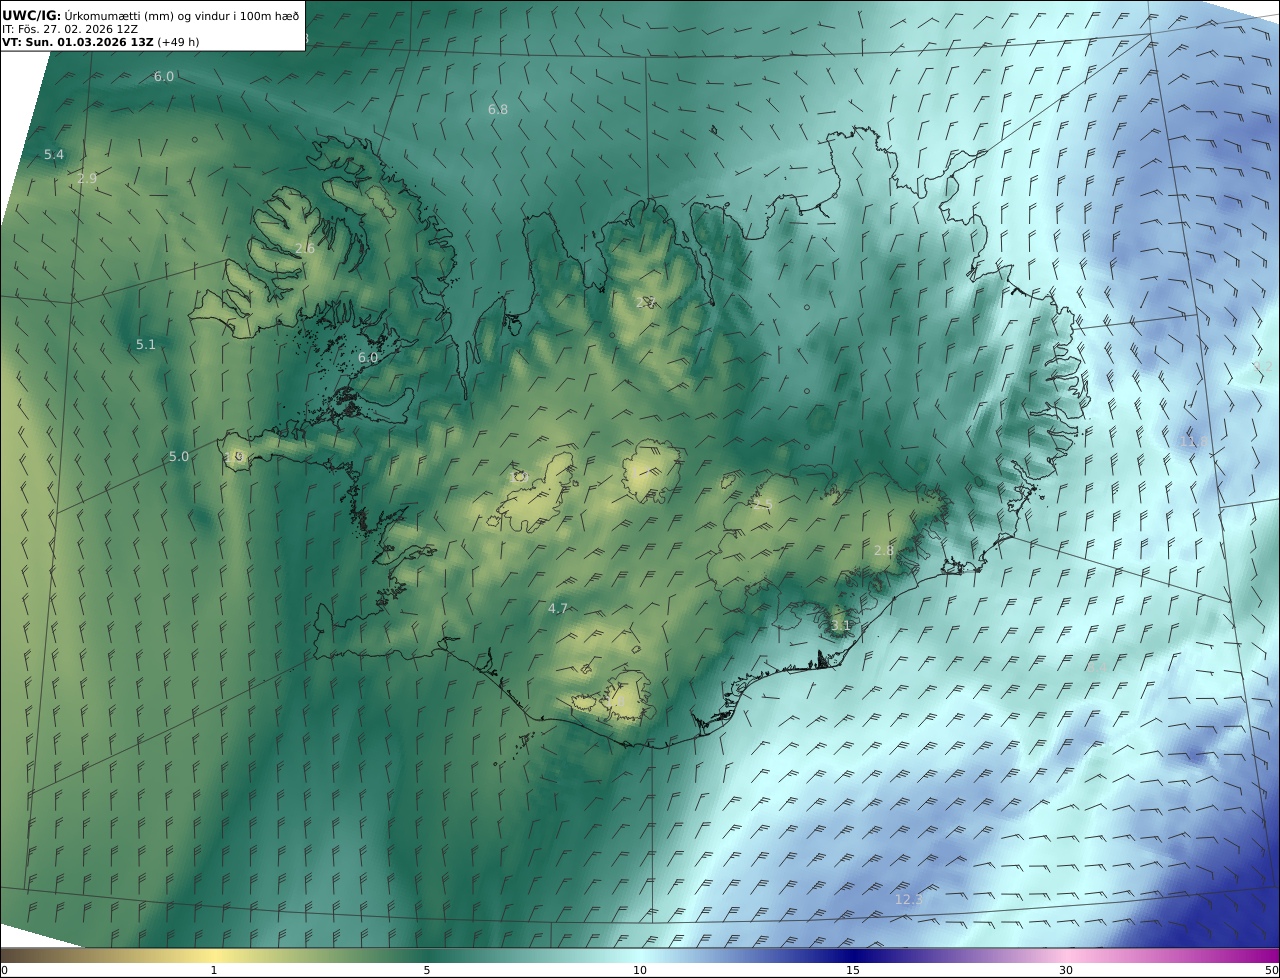Click the colorbar tick label 50

click(1272, 970)
